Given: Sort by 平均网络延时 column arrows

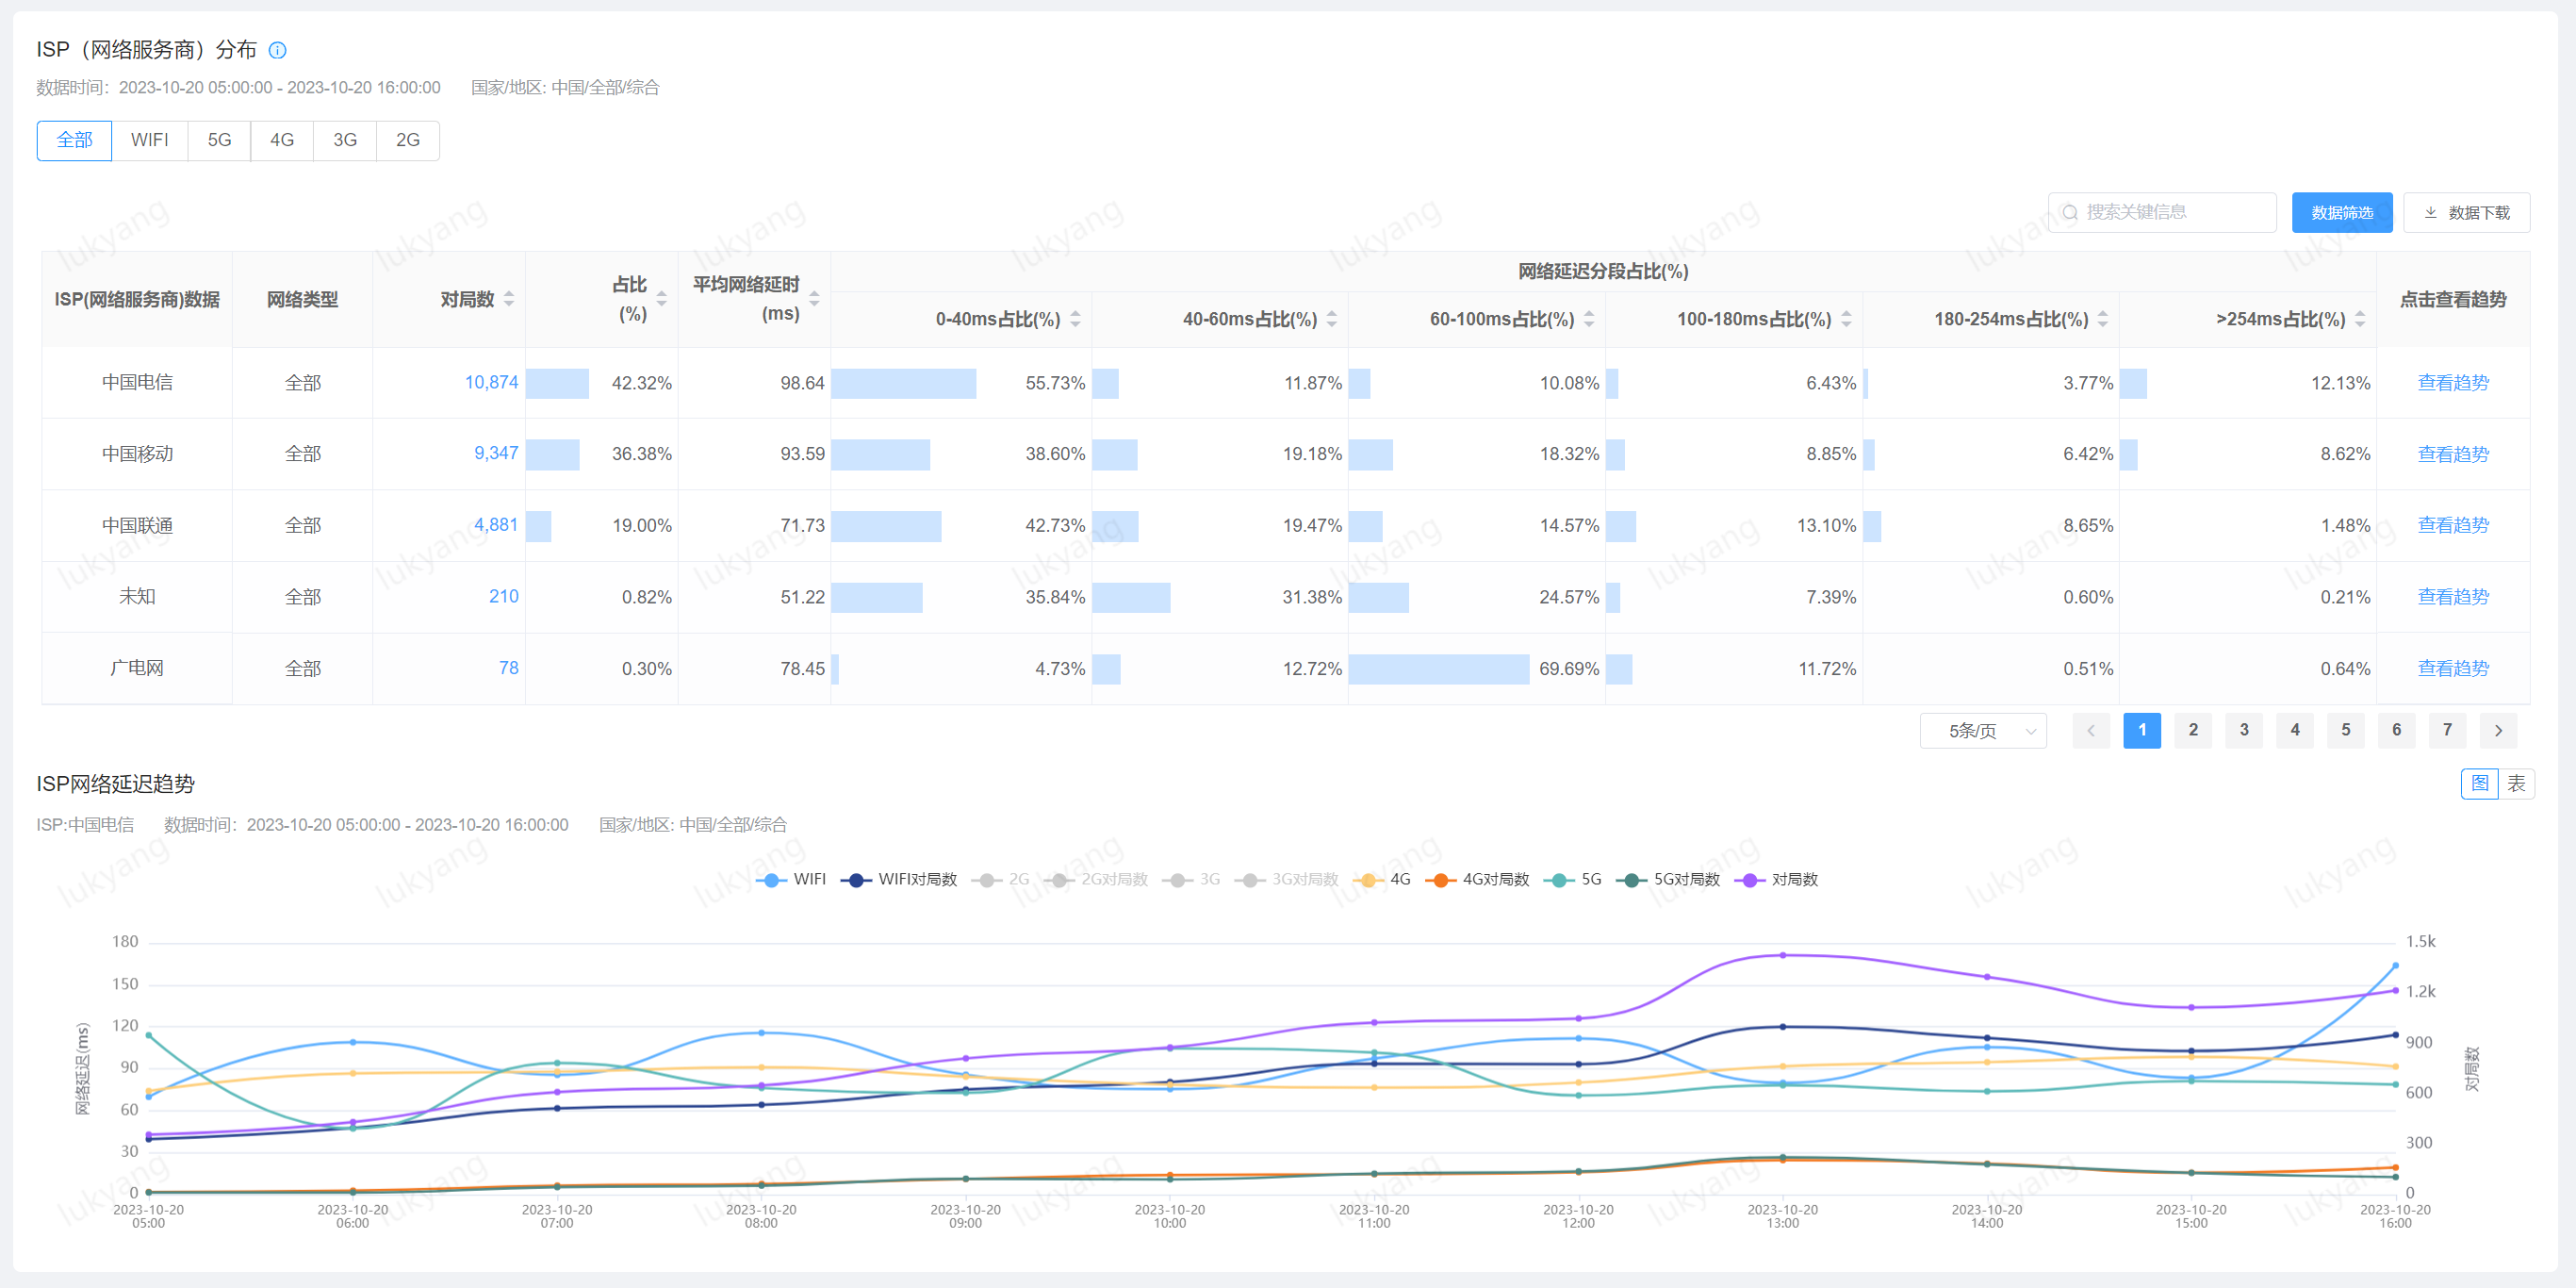Looking at the screenshot, I should tap(814, 299).
